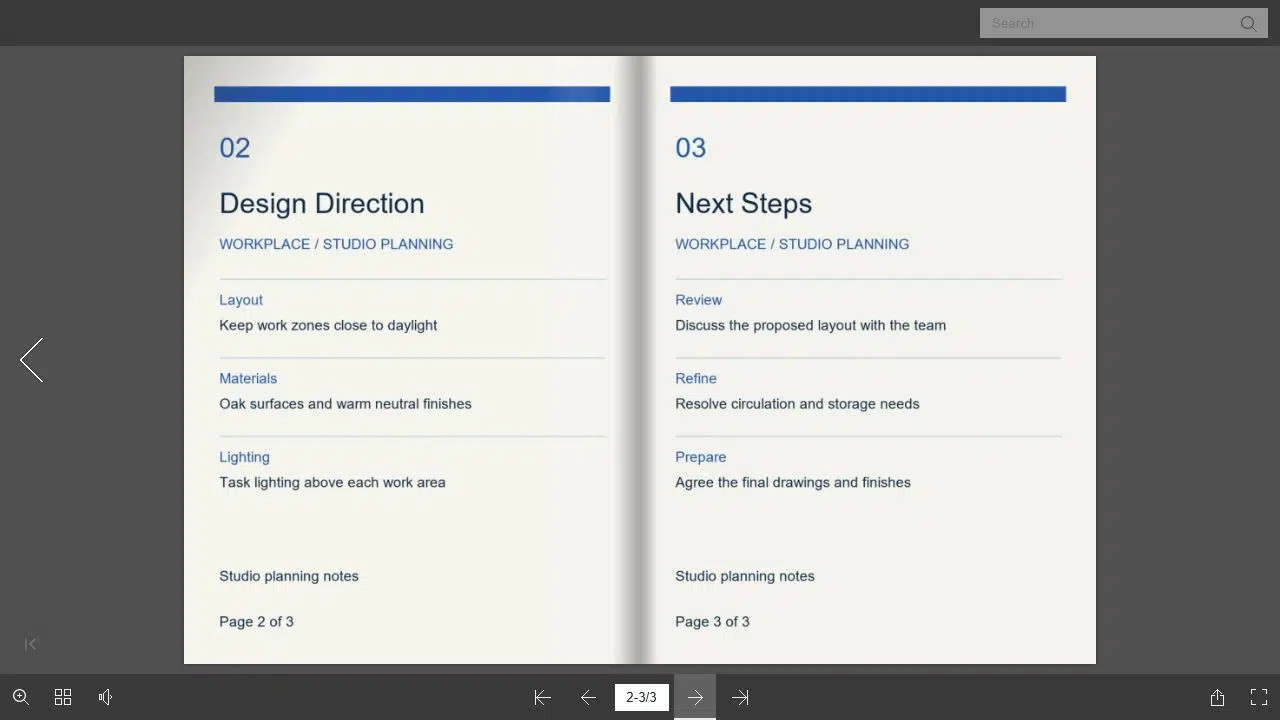Click the share icon
The width and height of the screenshot is (1280, 720).
point(1217,697)
